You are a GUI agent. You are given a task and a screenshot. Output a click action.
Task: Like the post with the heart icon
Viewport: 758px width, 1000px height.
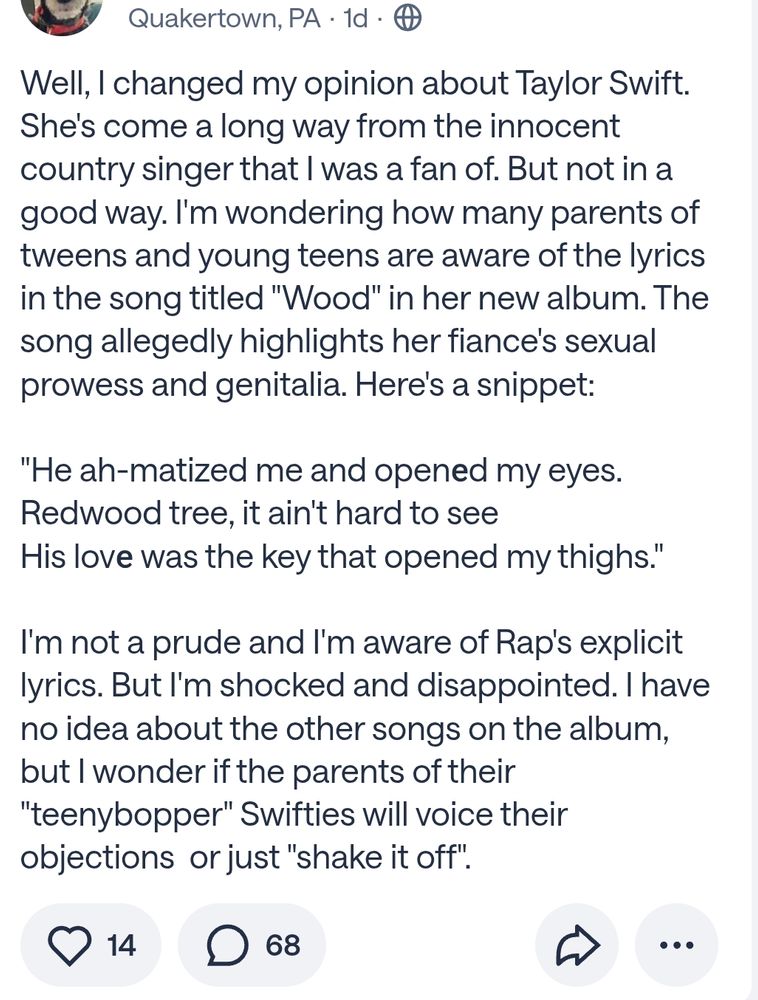[70, 944]
